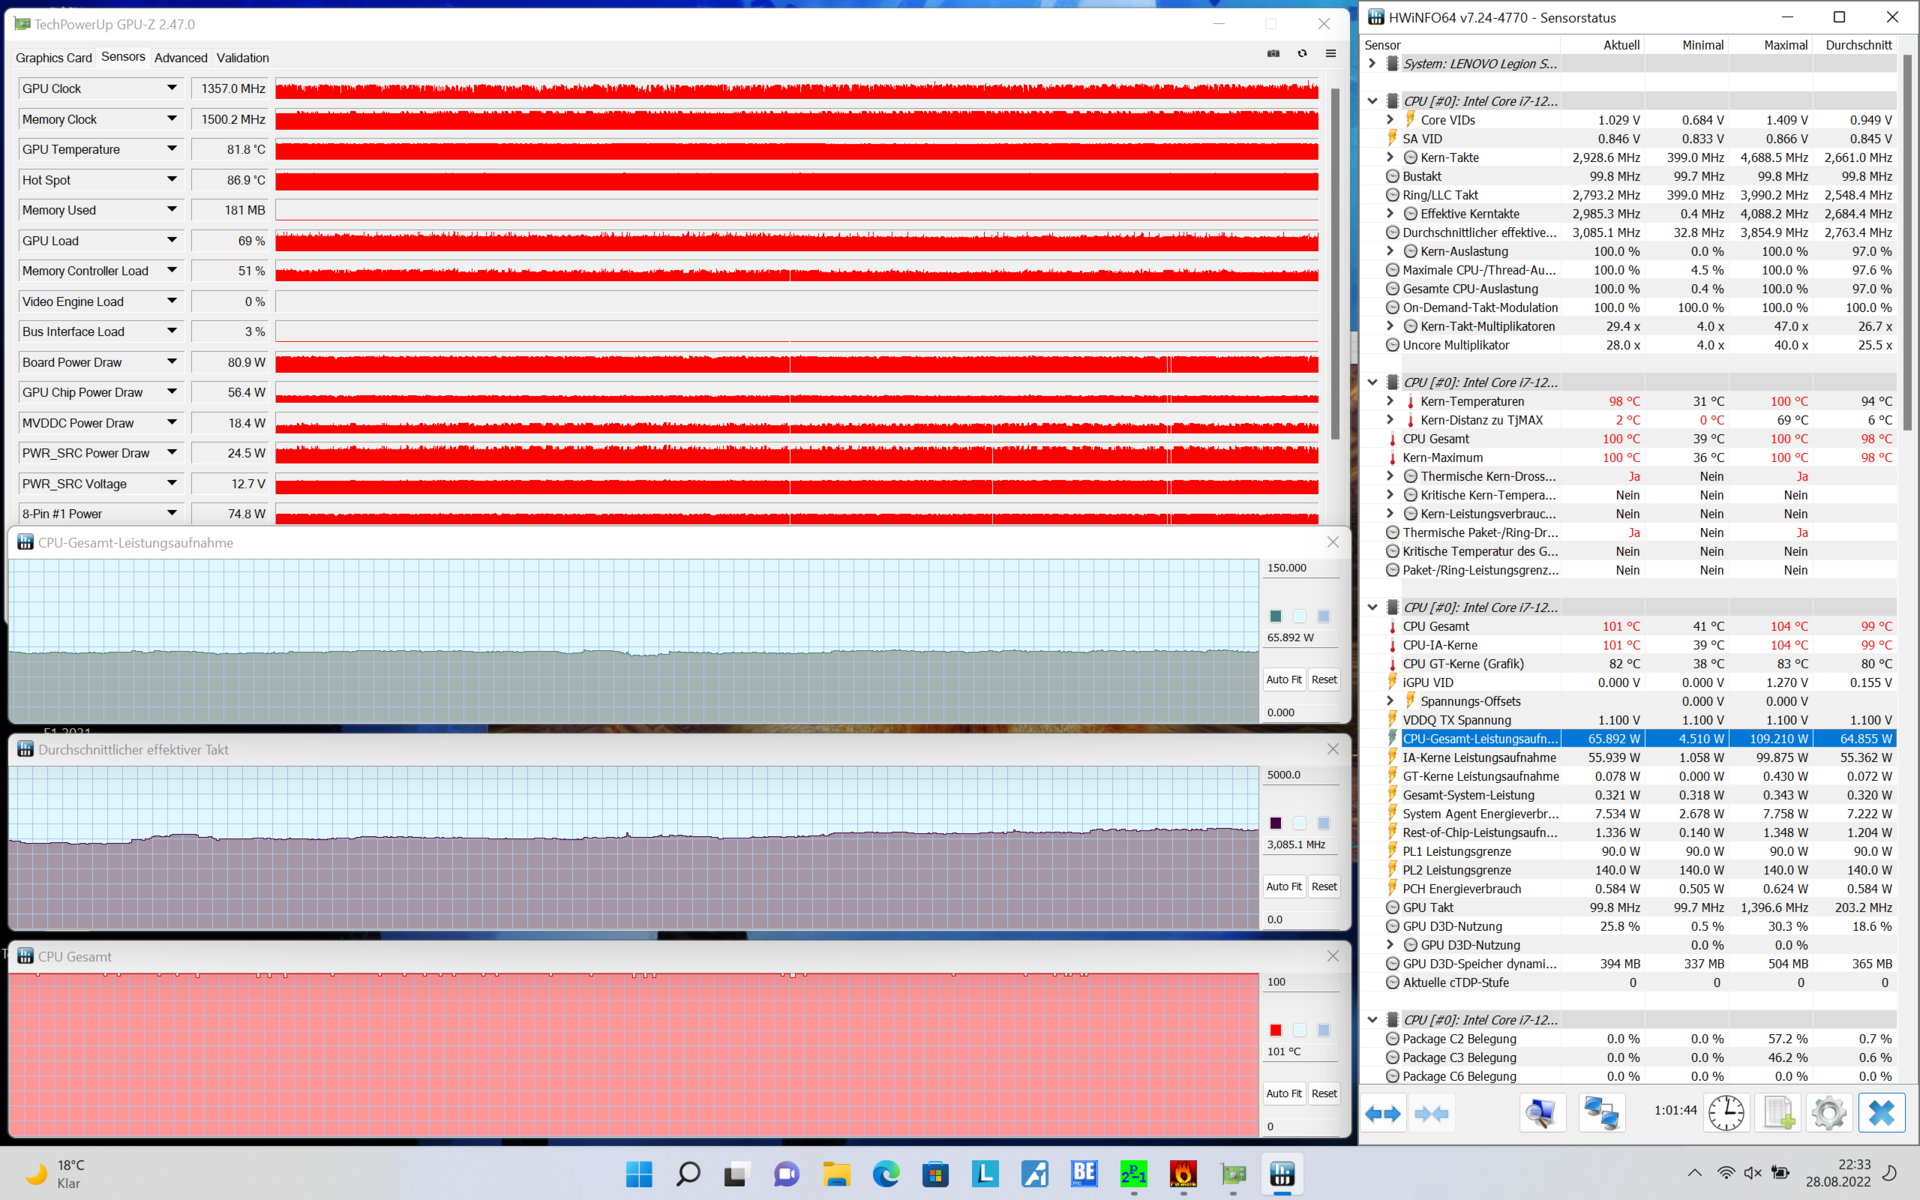Click the GPU-Z refresh sensors icon

1302,54
